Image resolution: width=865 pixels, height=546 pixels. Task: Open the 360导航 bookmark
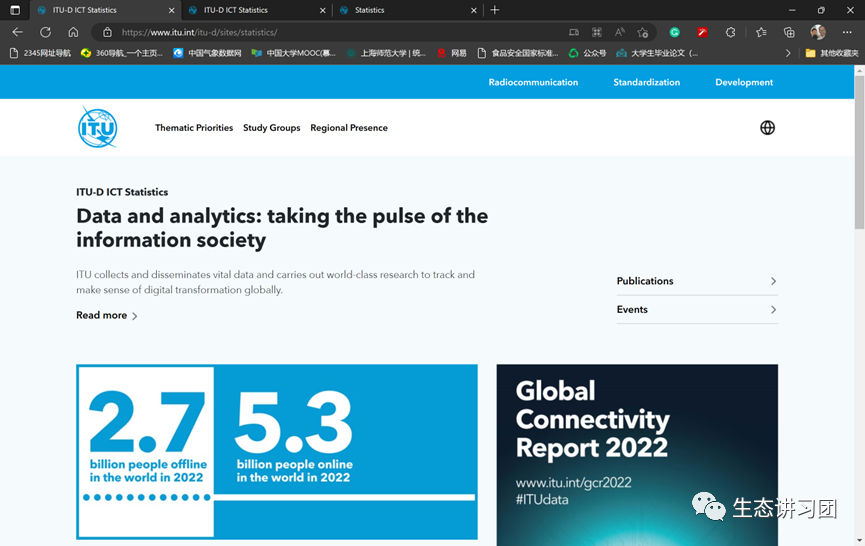click(122, 53)
